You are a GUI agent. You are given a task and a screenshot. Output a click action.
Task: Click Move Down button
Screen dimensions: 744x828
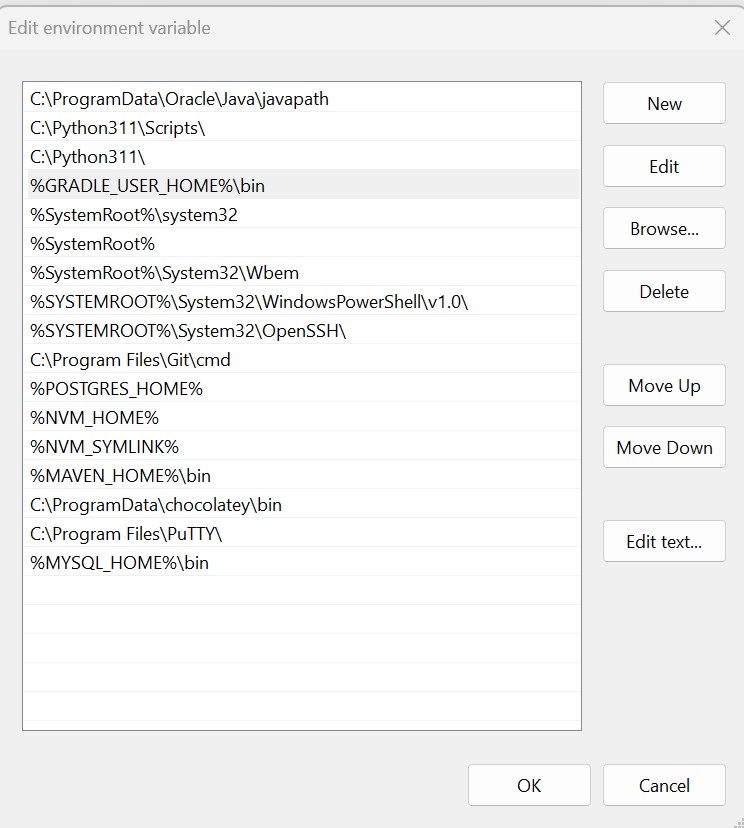tap(664, 448)
